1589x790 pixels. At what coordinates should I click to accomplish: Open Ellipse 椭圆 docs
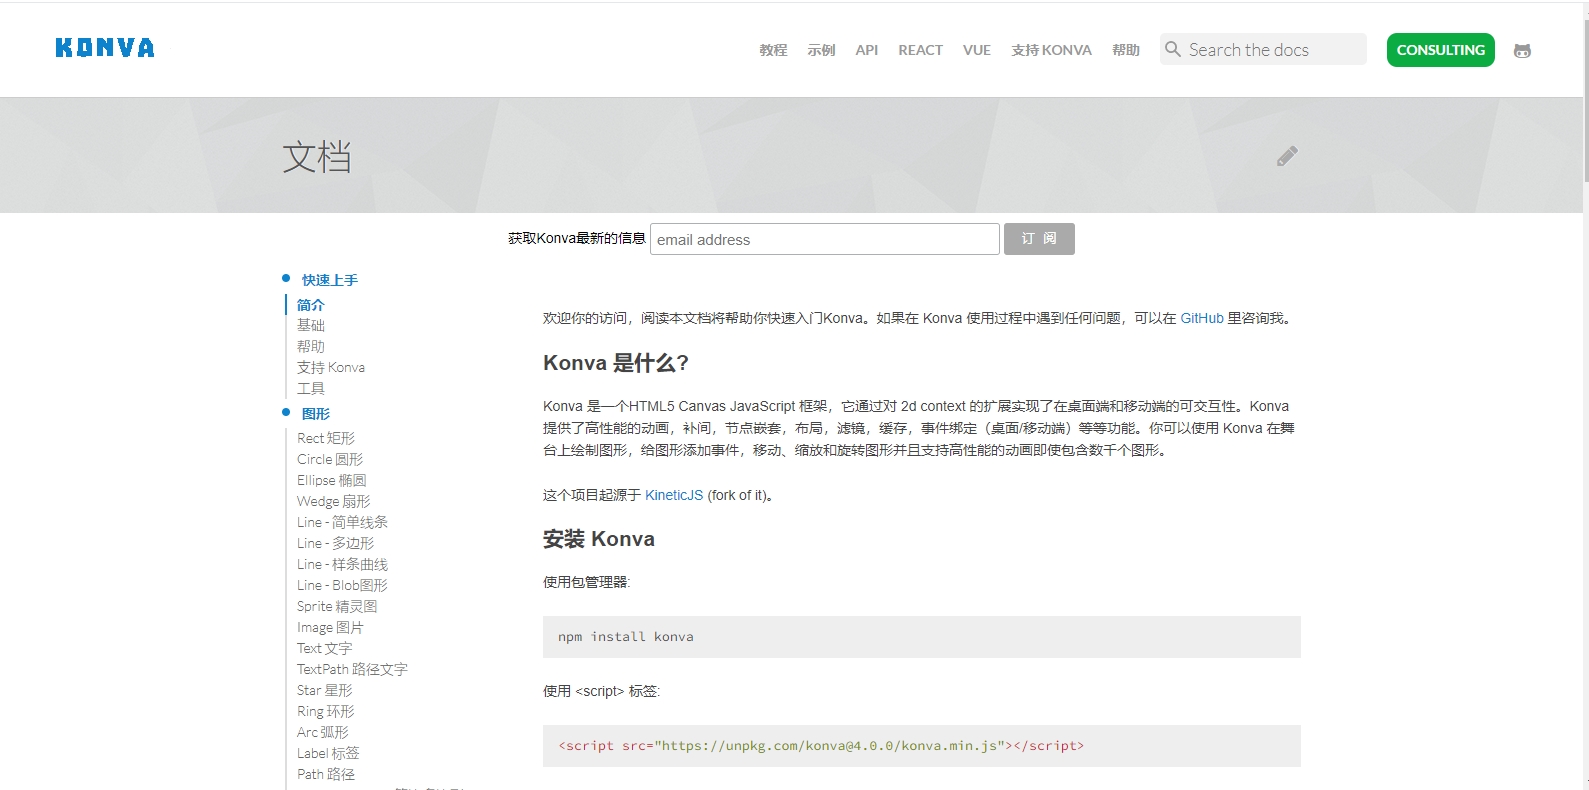pyautogui.click(x=332, y=480)
